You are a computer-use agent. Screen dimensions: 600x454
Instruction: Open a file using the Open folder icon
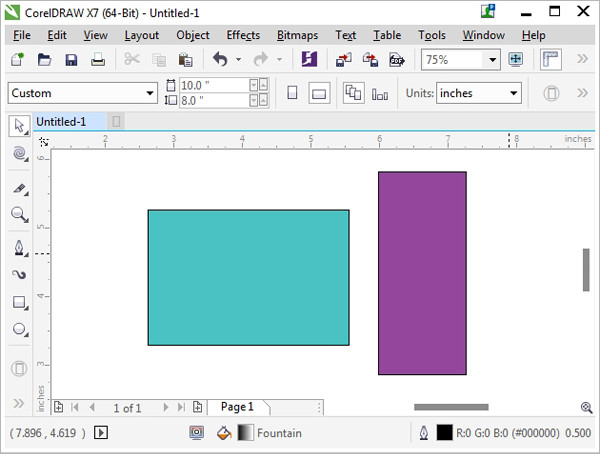(44, 60)
